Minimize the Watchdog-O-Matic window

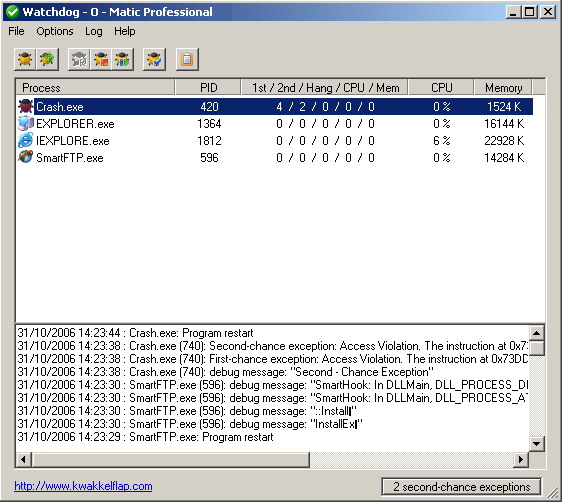513,12
